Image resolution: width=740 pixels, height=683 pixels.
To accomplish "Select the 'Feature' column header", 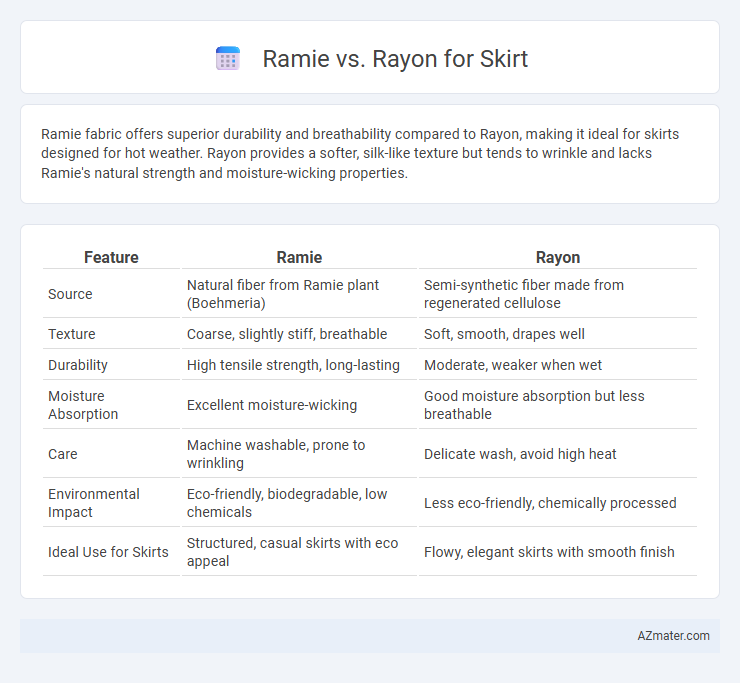I will coord(111,257).
